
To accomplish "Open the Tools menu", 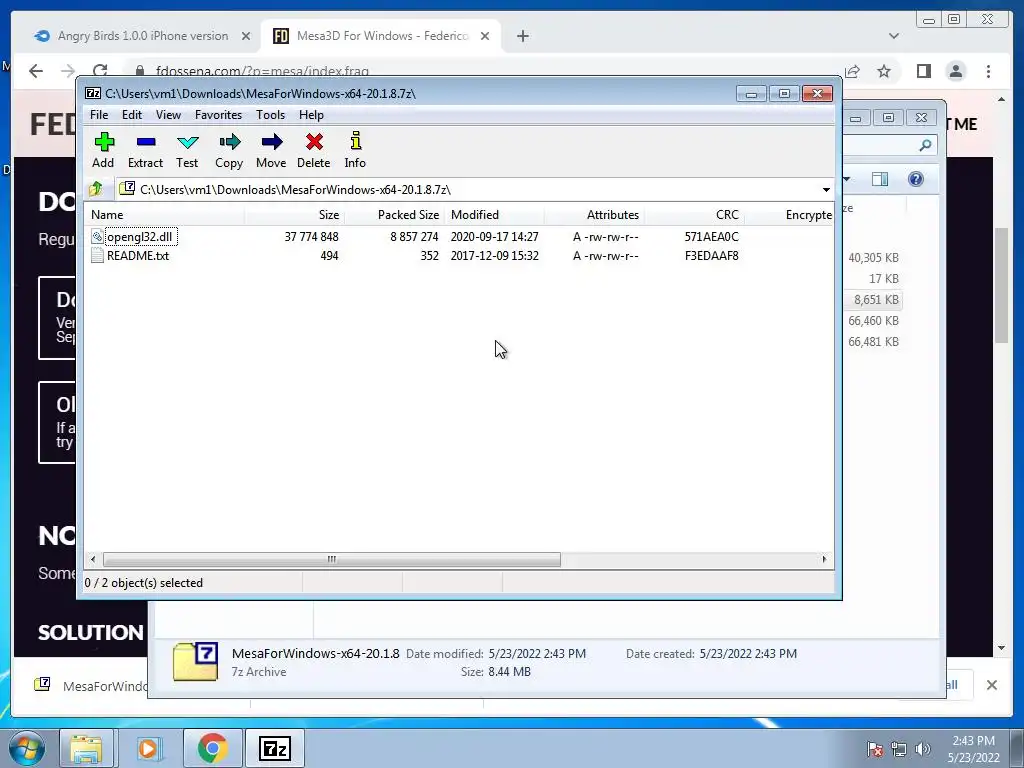I will tap(270, 115).
